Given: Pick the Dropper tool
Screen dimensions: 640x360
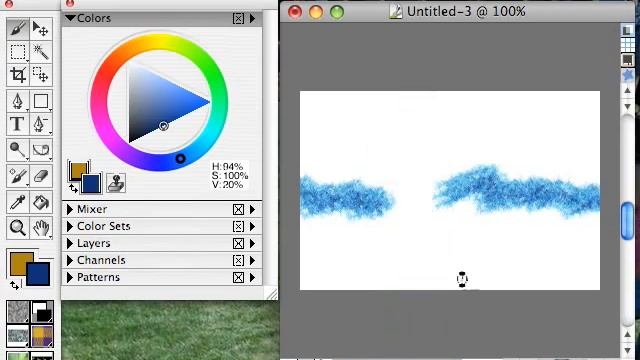Looking at the screenshot, I should [x=18, y=202].
